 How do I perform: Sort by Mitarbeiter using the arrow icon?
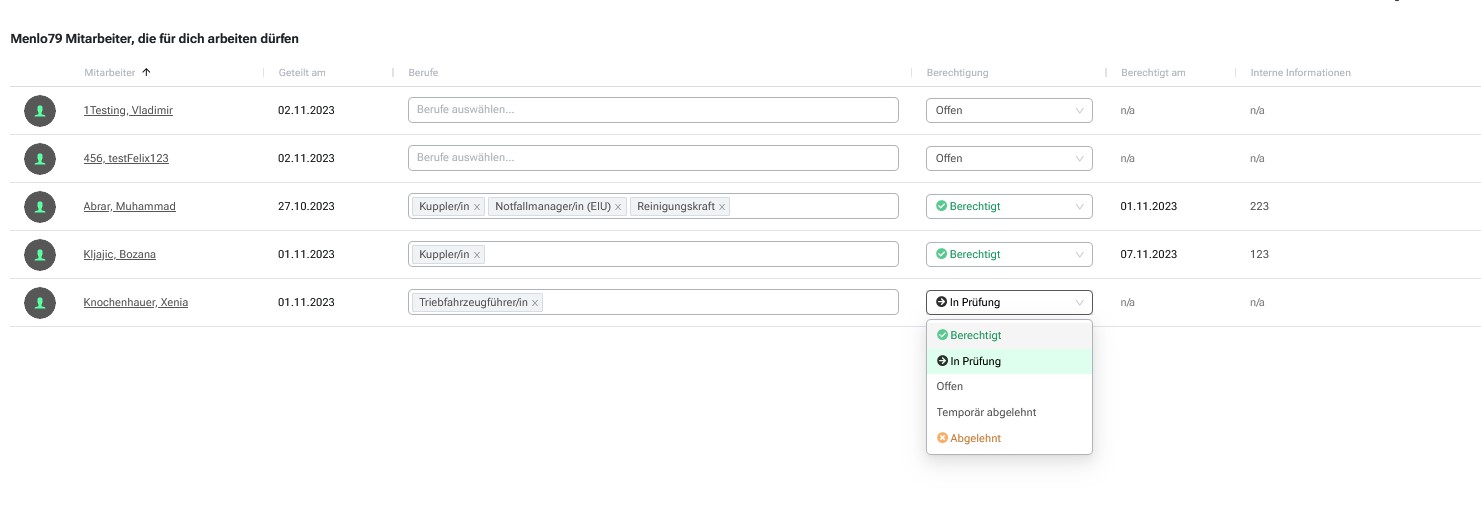(147, 72)
